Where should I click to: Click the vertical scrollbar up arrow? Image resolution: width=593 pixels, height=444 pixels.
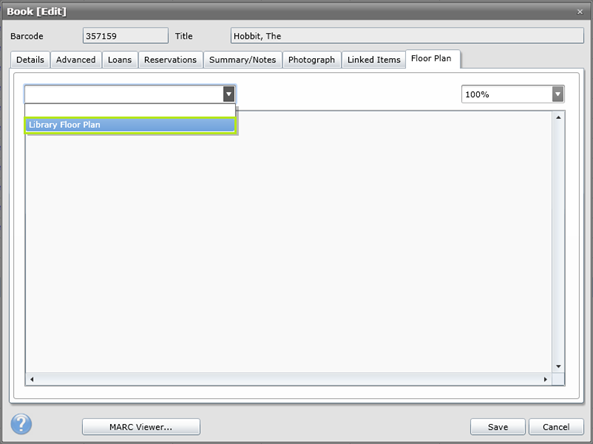[x=558, y=118]
